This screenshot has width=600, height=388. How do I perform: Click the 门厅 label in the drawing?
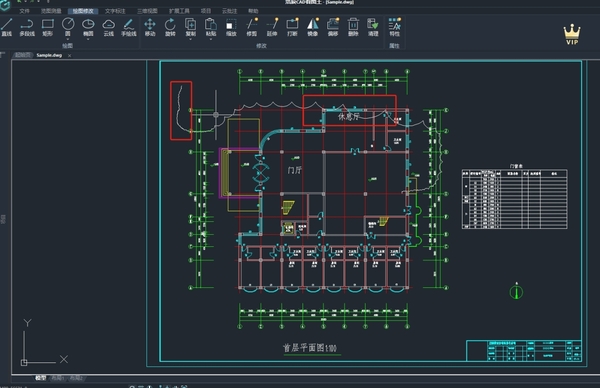[x=295, y=170]
